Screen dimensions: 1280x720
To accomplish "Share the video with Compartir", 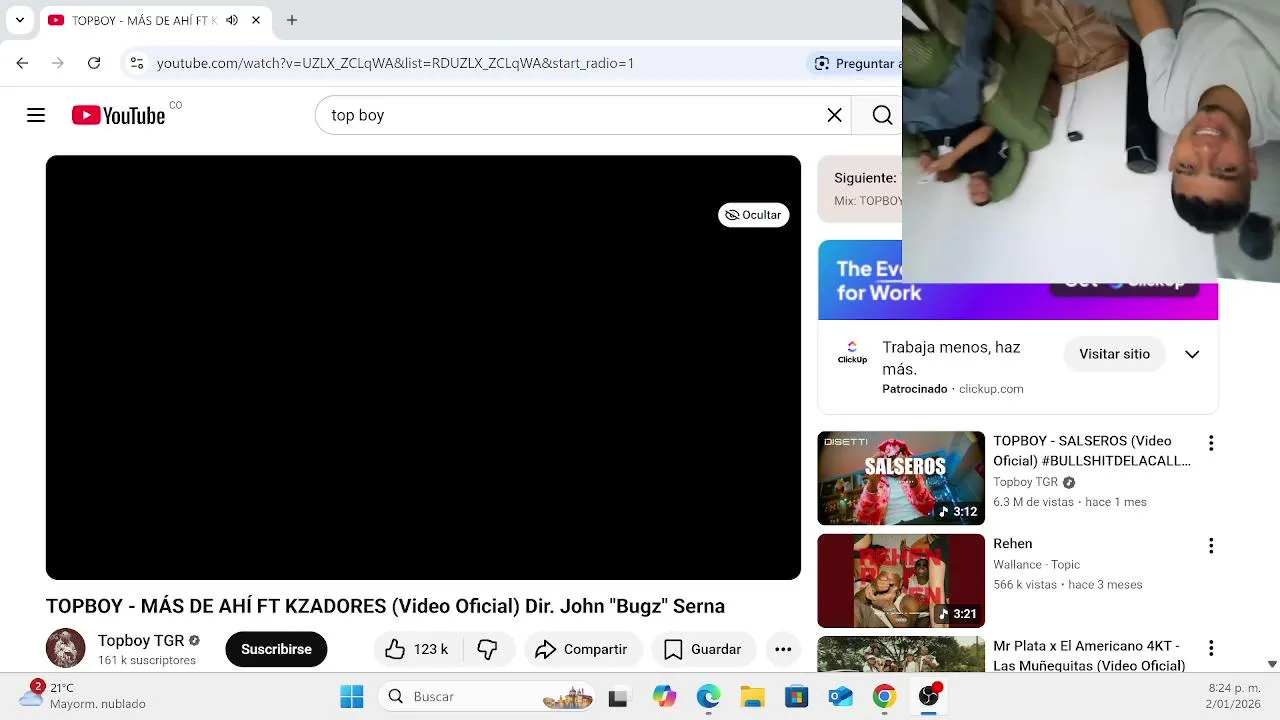I will click(x=582, y=649).
